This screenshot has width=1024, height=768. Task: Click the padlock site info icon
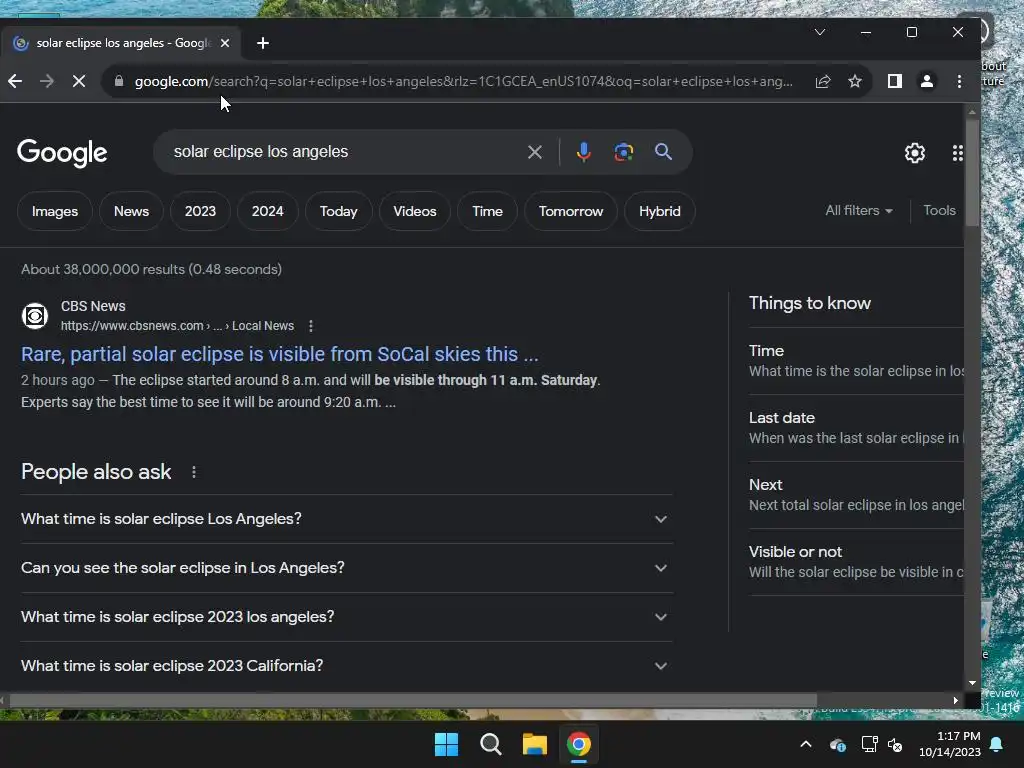[x=119, y=81]
